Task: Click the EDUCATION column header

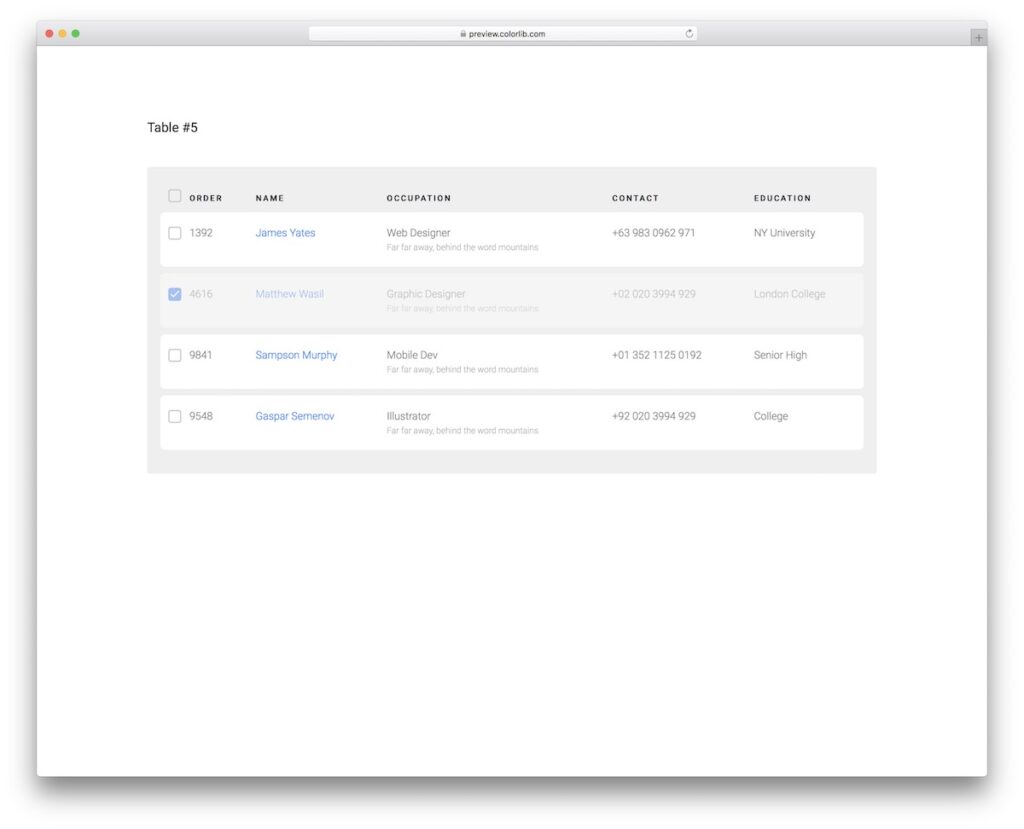Action: [782, 198]
